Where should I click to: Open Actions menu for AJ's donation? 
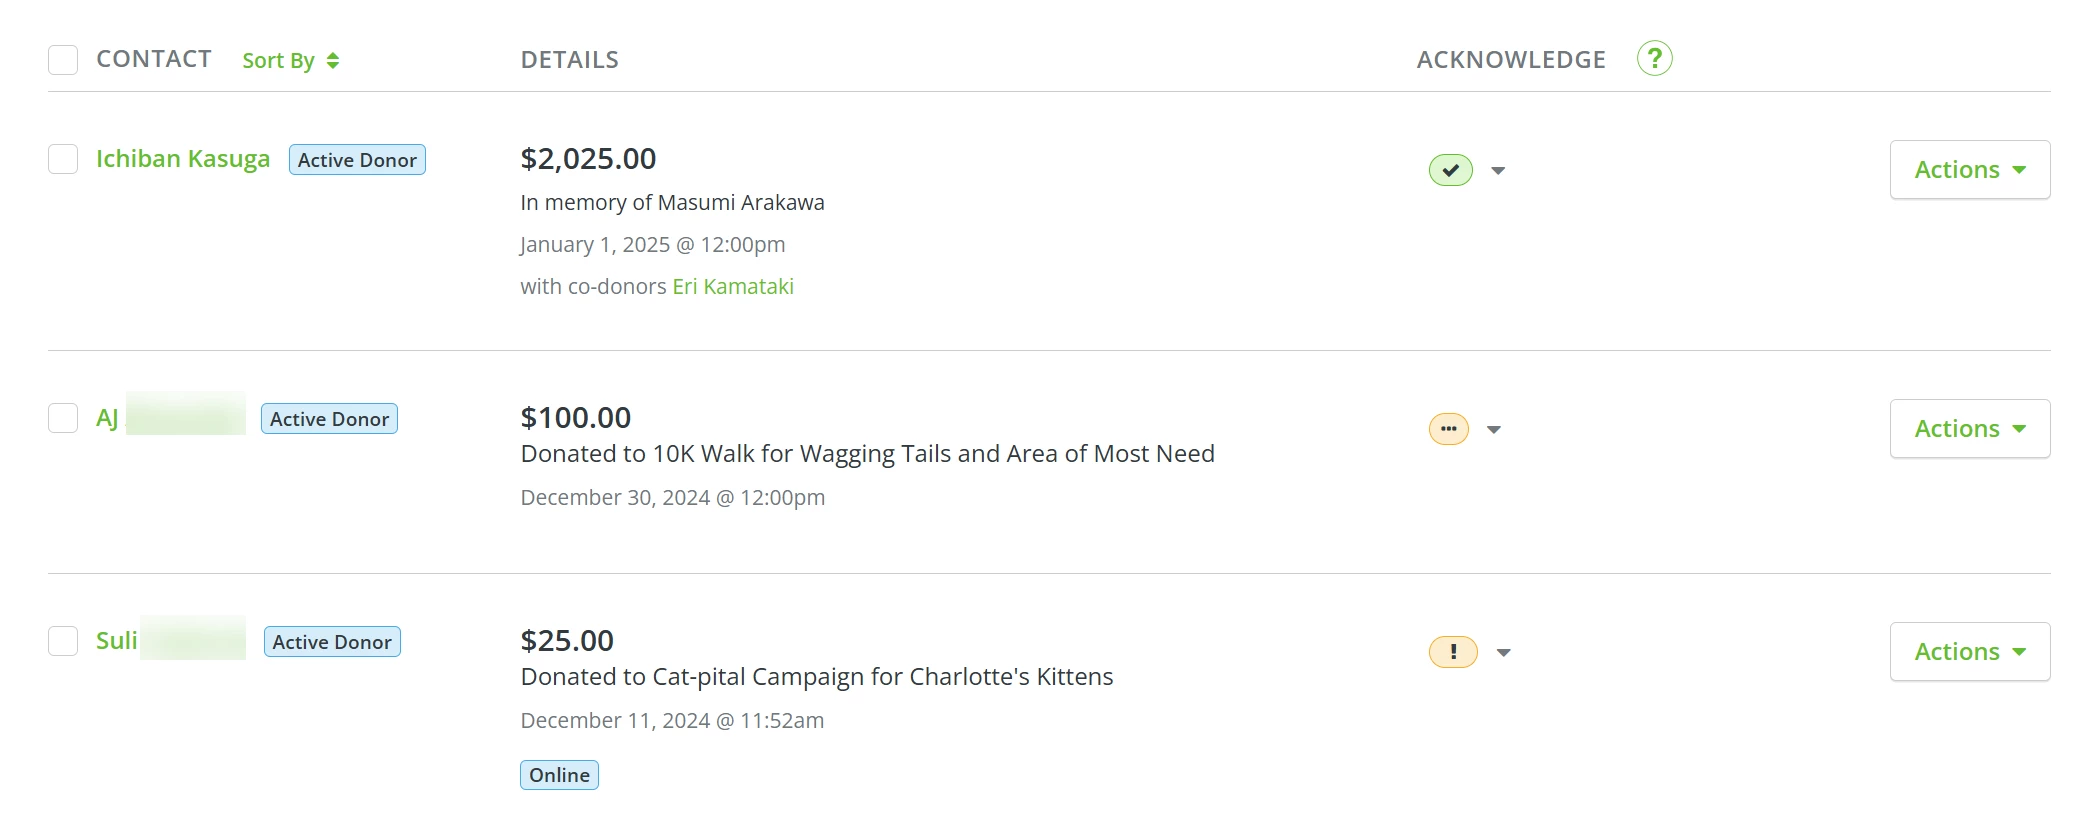tap(1969, 429)
